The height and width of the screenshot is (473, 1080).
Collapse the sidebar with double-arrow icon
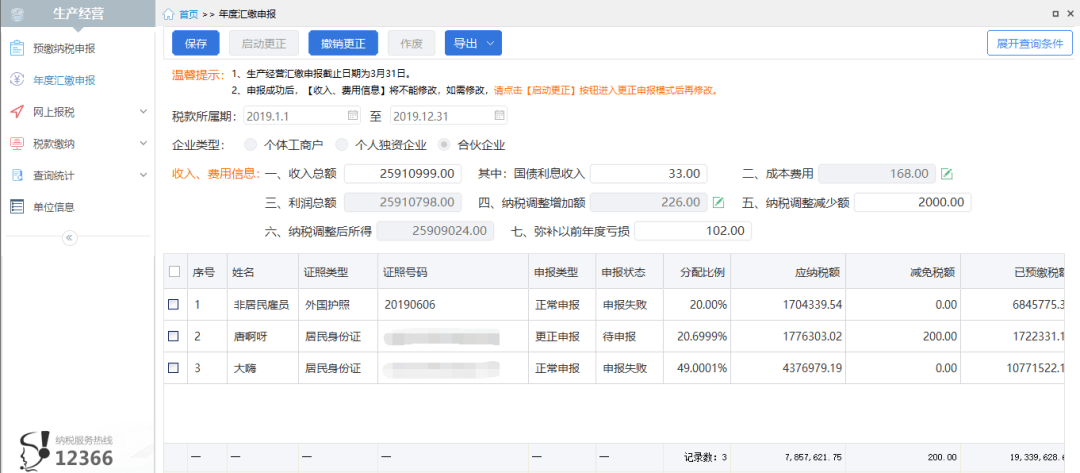[70, 238]
